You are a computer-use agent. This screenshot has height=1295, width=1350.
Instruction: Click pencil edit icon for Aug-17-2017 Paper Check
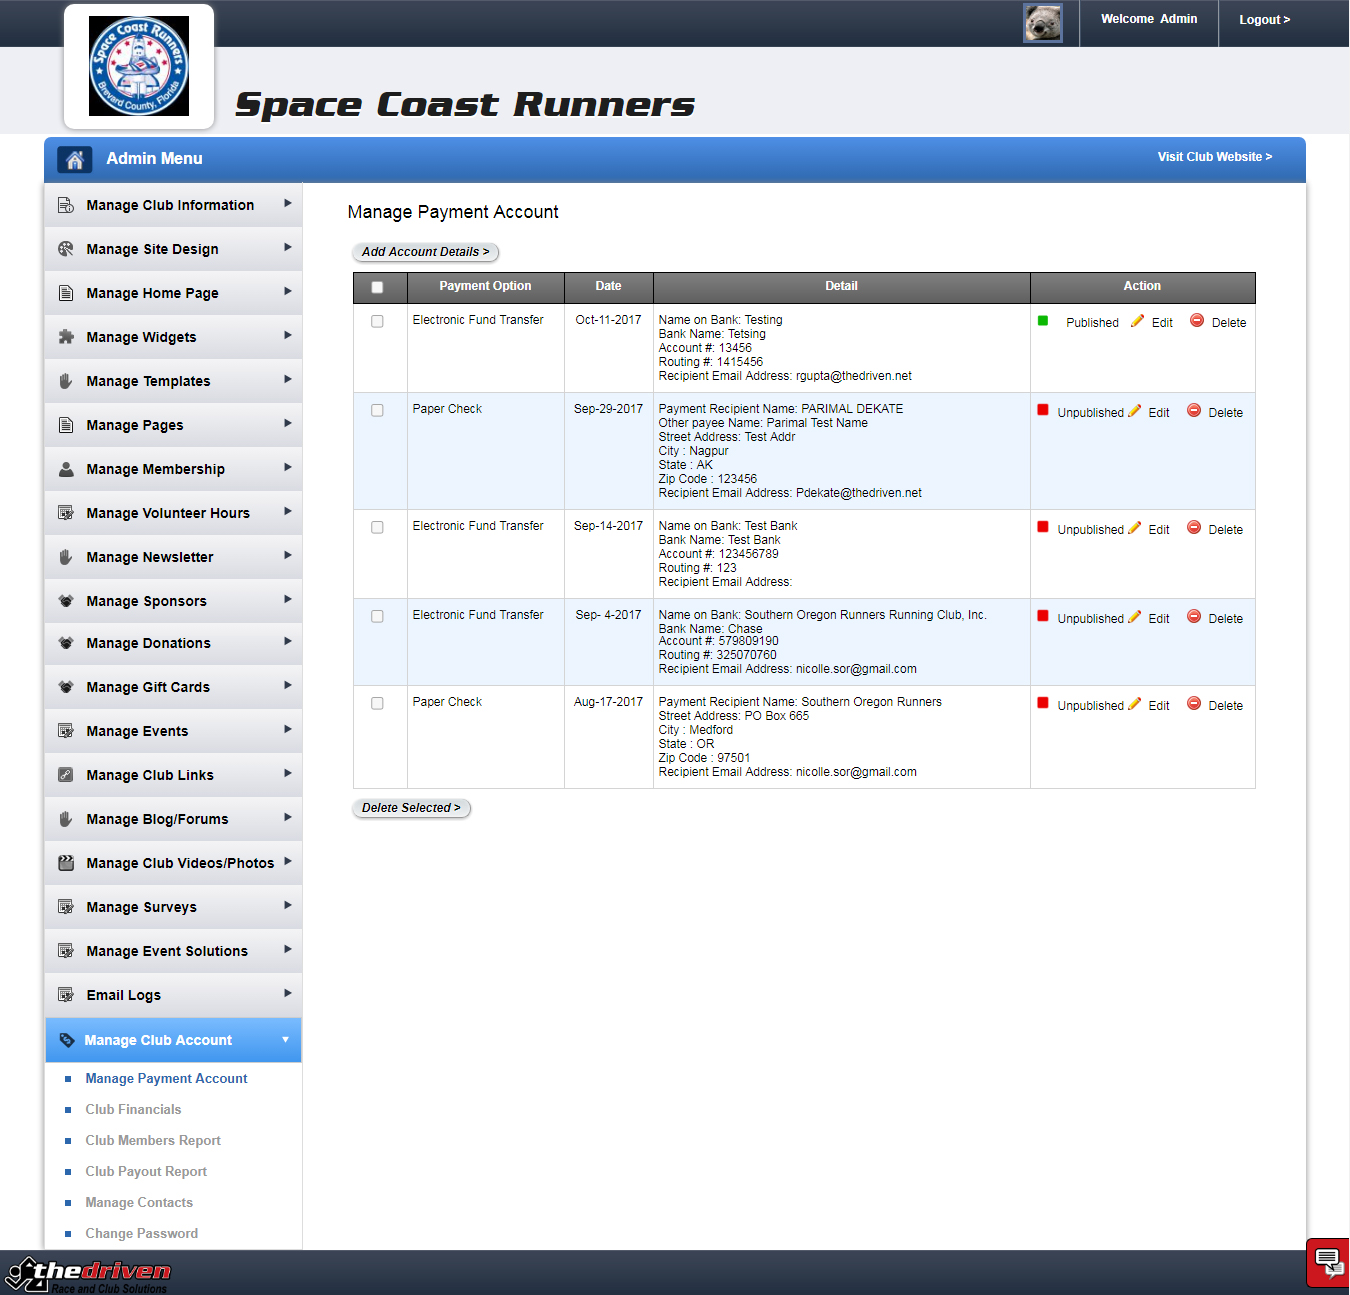click(x=1134, y=704)
